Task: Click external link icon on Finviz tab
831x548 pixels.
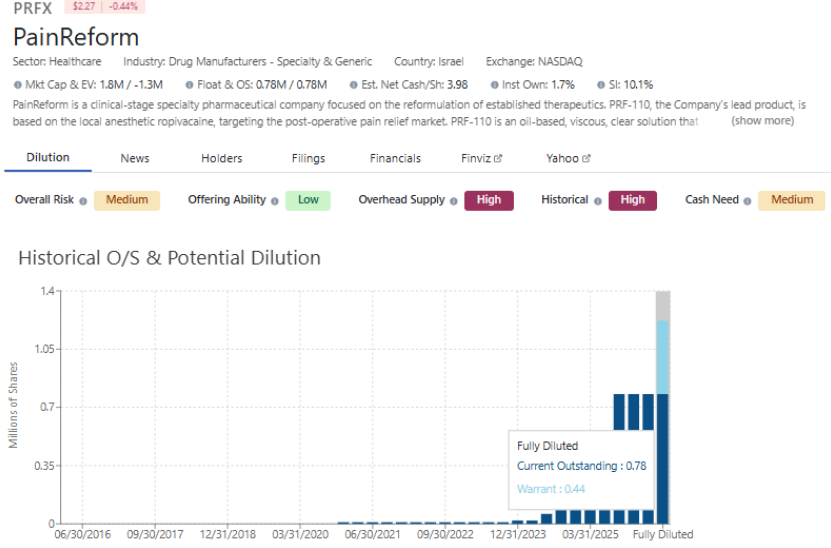Action: coord(498,158)
